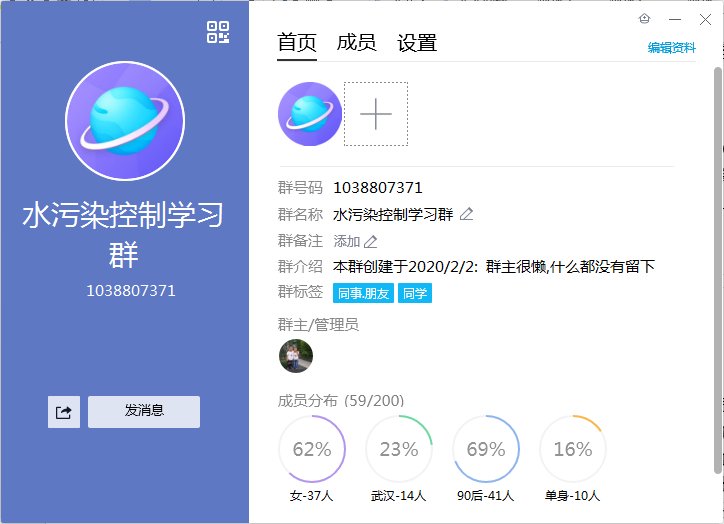Image resolution: width=724 pixels, height=524 pixels.
Task: Click the large group avatar in left panel
Action: [x=125, y=121]
